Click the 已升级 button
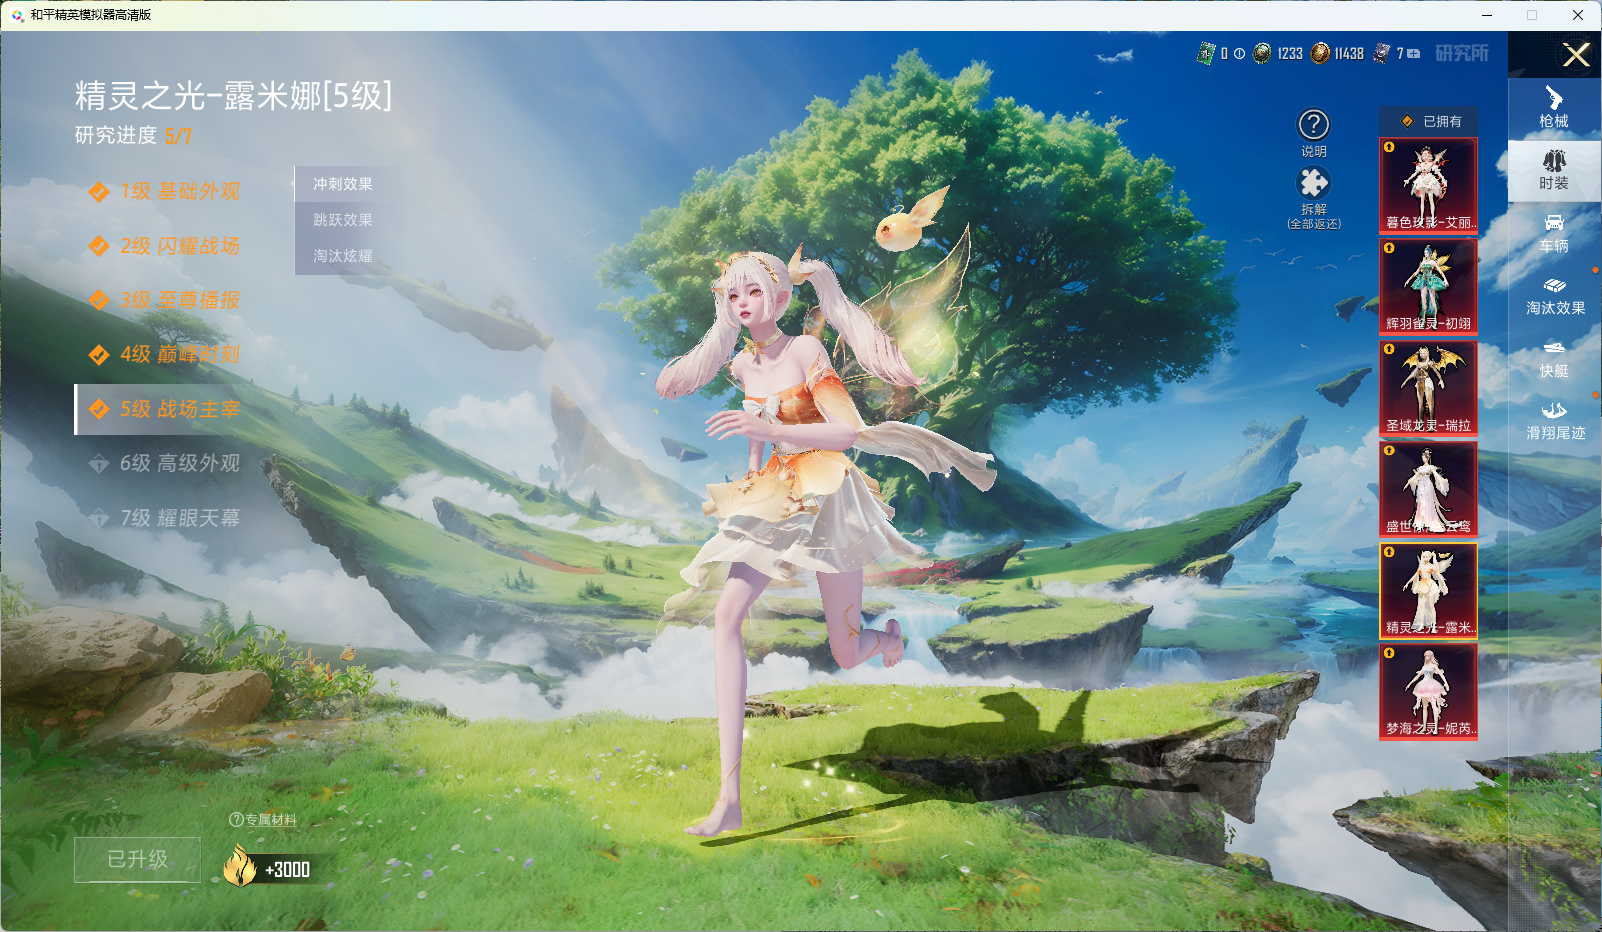Viewport: 1602px width, 932px height. tap(138, 859)
